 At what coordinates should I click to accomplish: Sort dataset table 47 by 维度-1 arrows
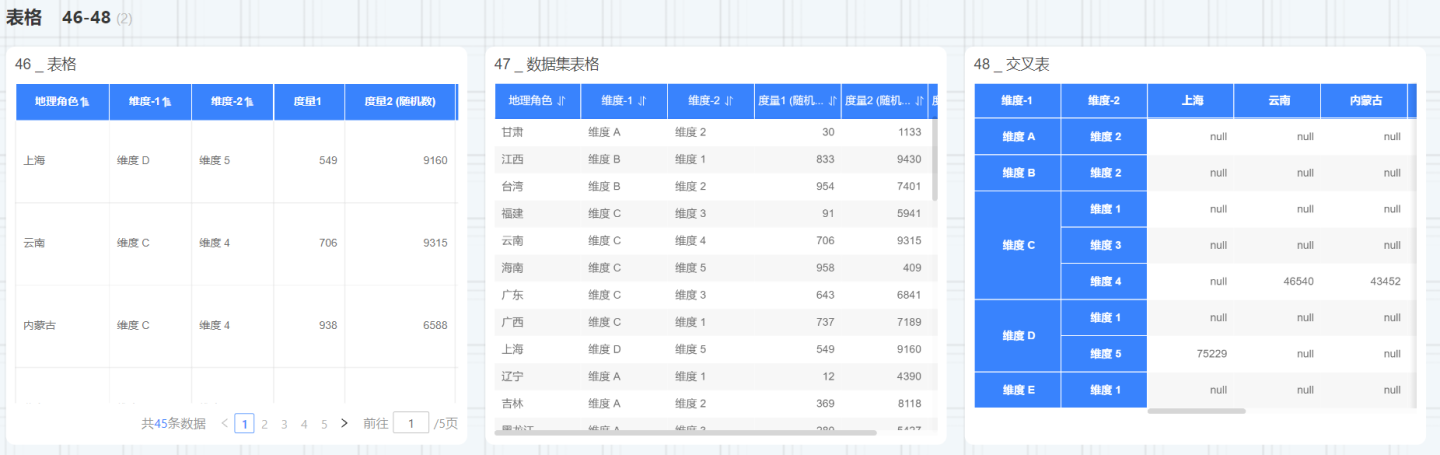[642, 101]
